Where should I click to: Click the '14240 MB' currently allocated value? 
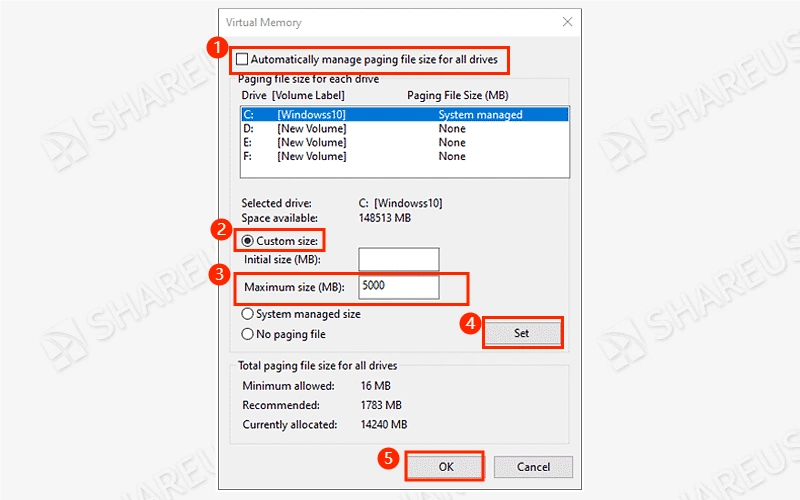pos(384,424)
